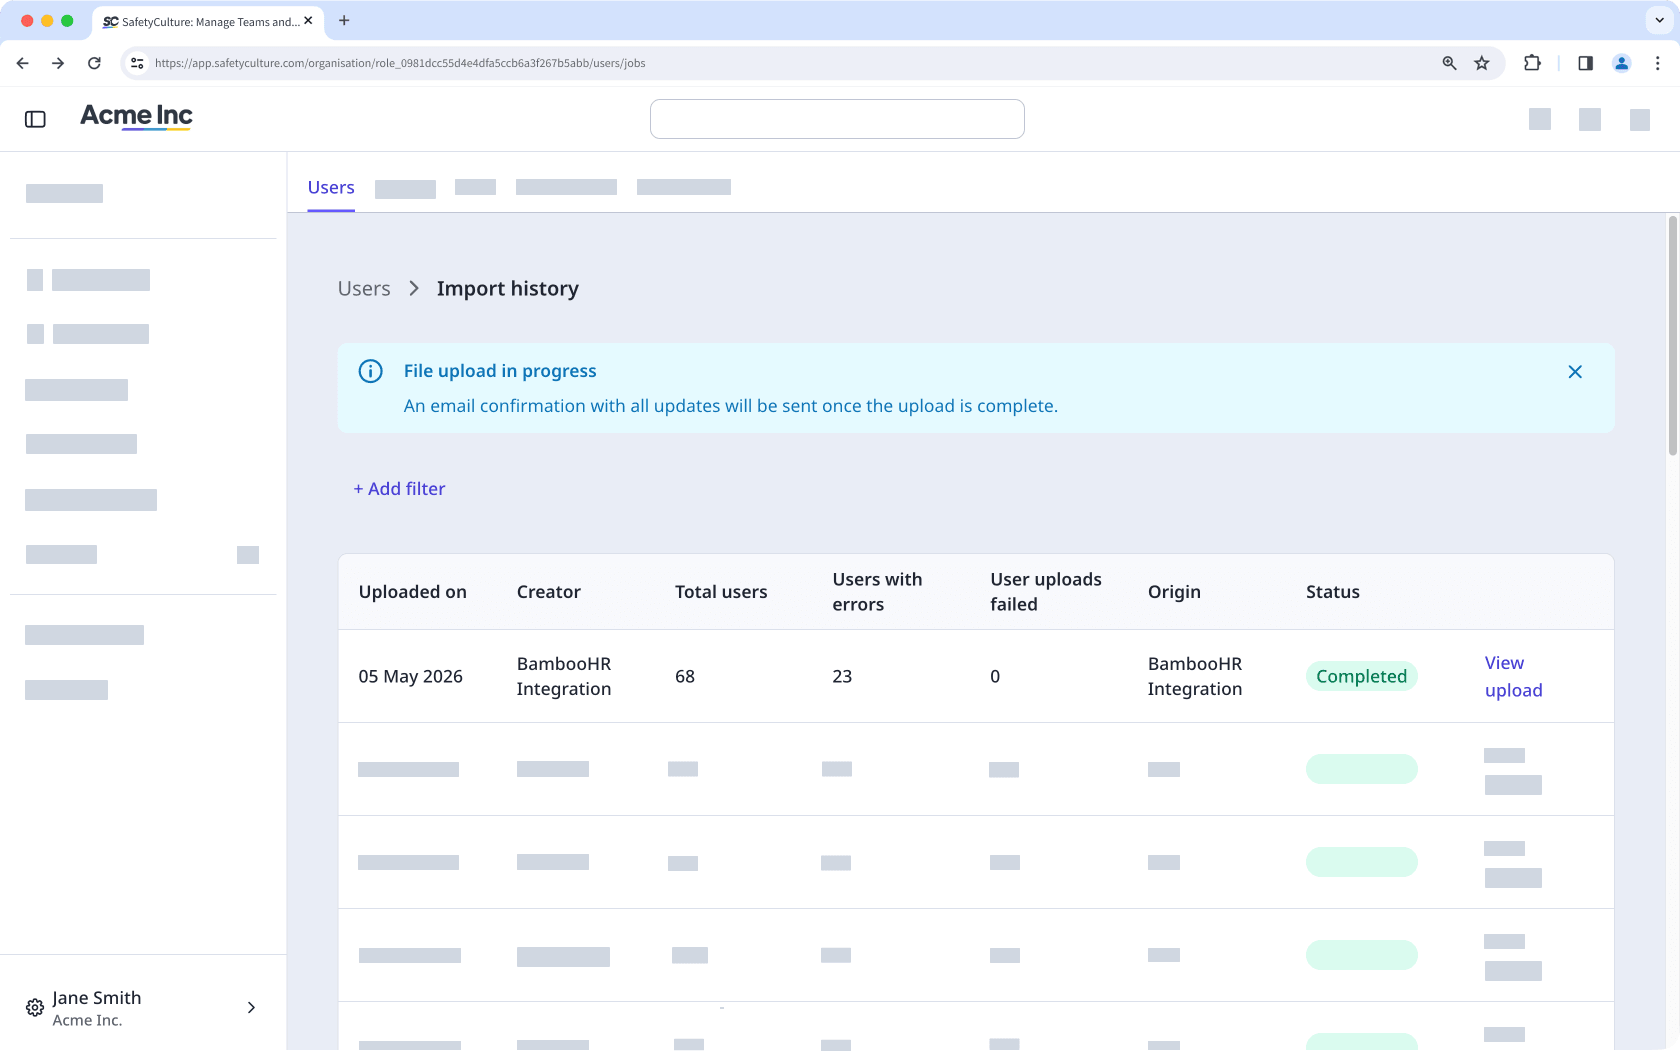Click the page vertical scrollbar

click(1672, 335)
